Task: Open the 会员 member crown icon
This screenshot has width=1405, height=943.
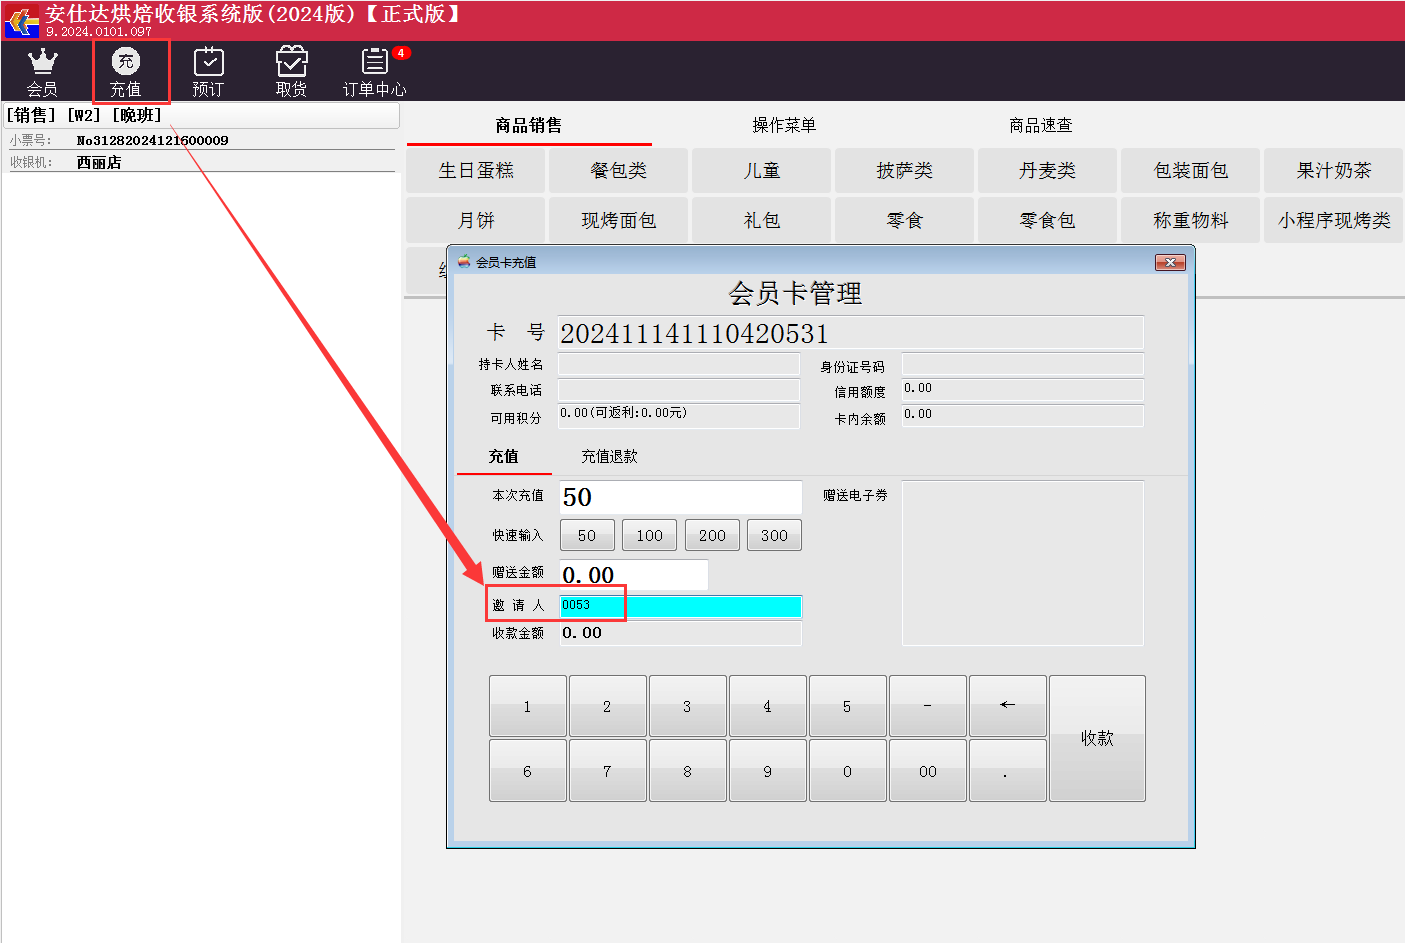Action: (x=42, y=72)
